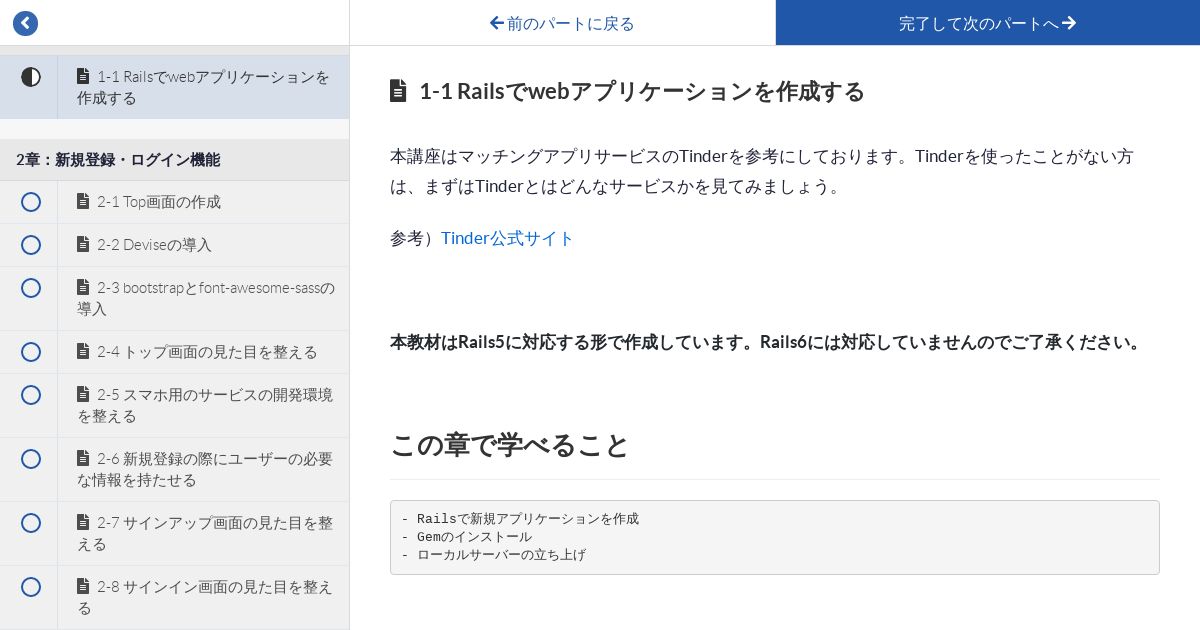Mark completion circle for 2-1 Top画面の作成
The height and width of the screenshot is (630, 1200).
click(x=31, y=202)
